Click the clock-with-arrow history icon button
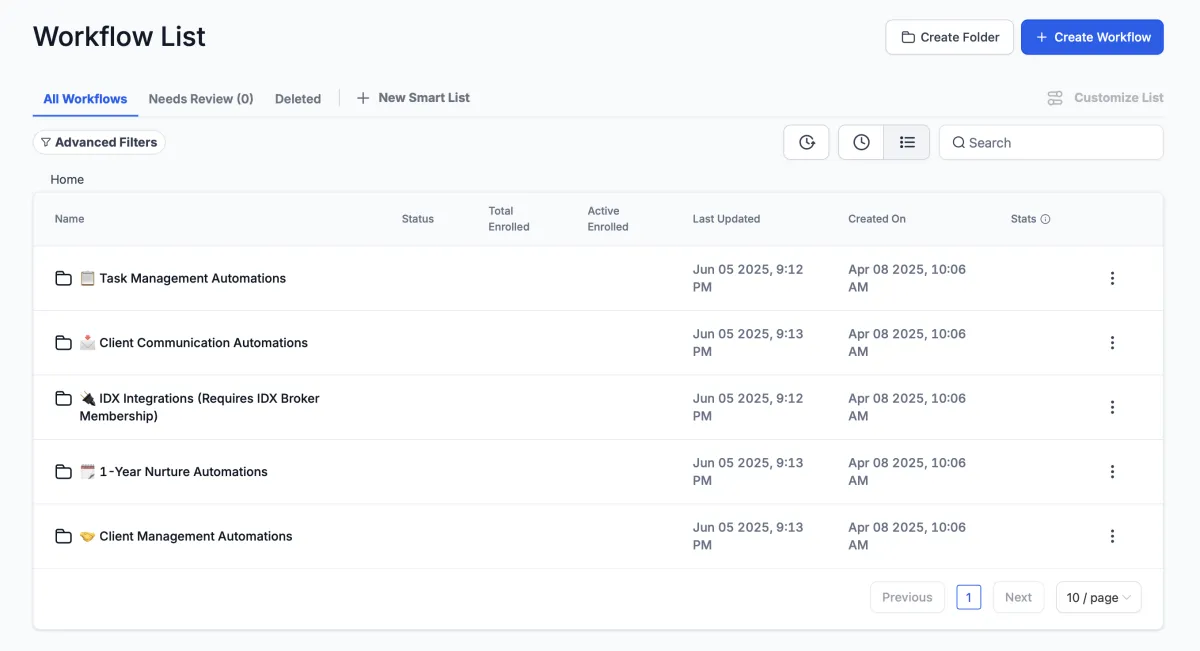 tap(806, 143)
